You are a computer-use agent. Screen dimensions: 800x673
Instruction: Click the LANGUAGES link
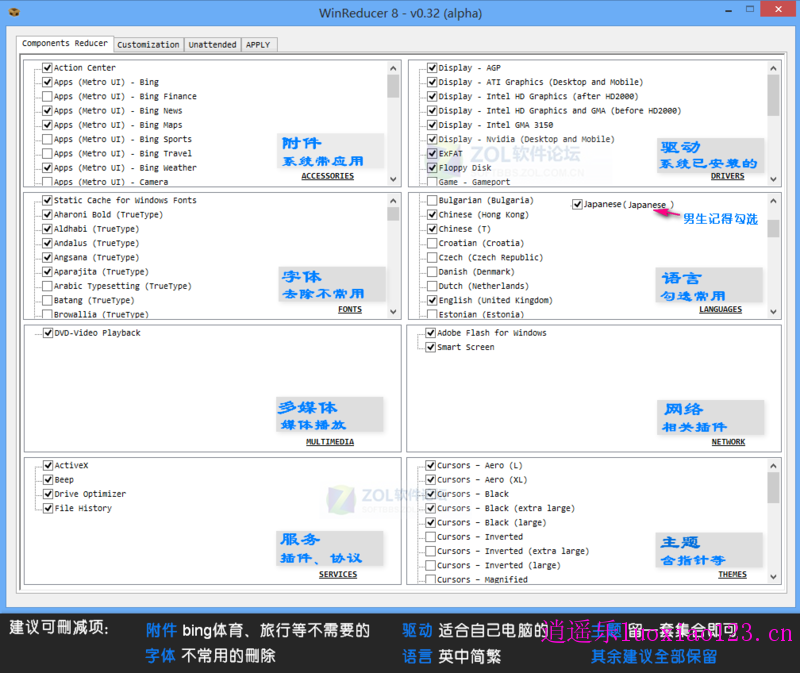720,309
